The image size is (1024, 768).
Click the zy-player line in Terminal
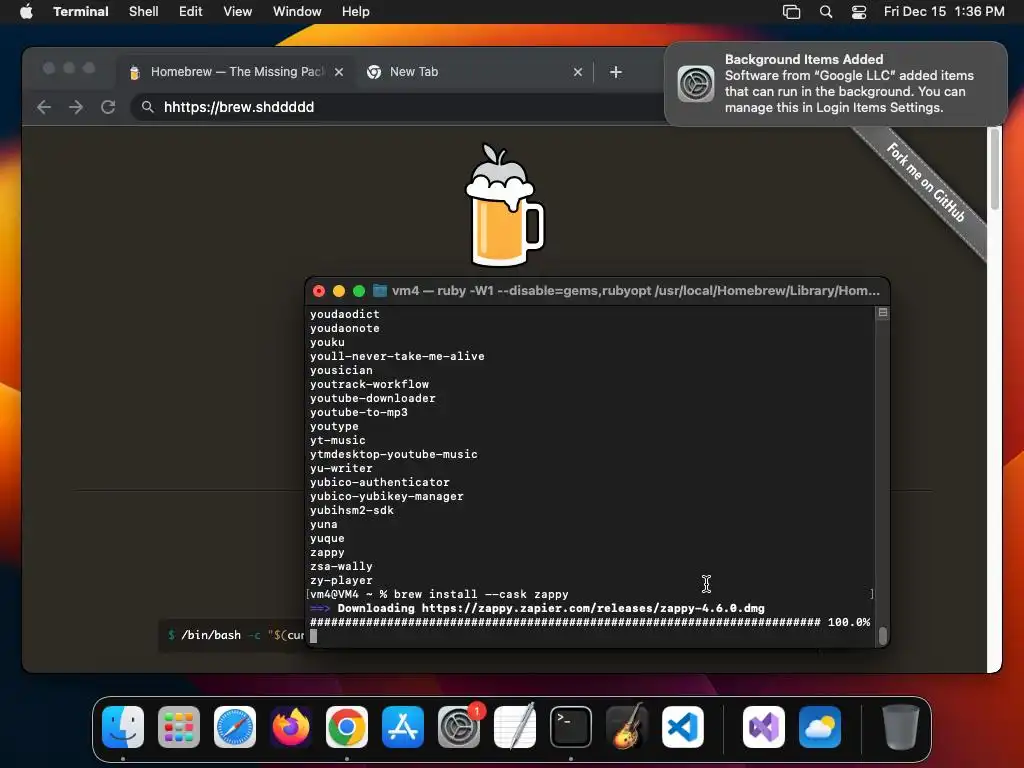341,581
